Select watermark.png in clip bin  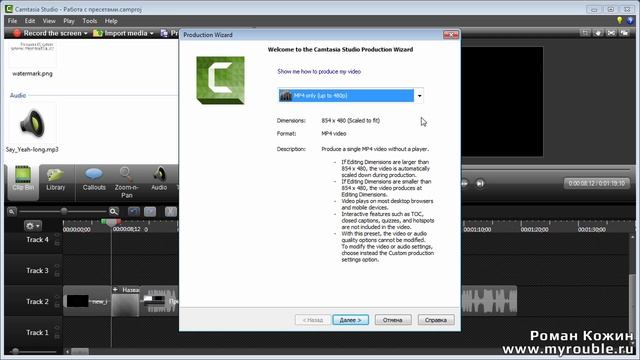click(x=32, y=58)
